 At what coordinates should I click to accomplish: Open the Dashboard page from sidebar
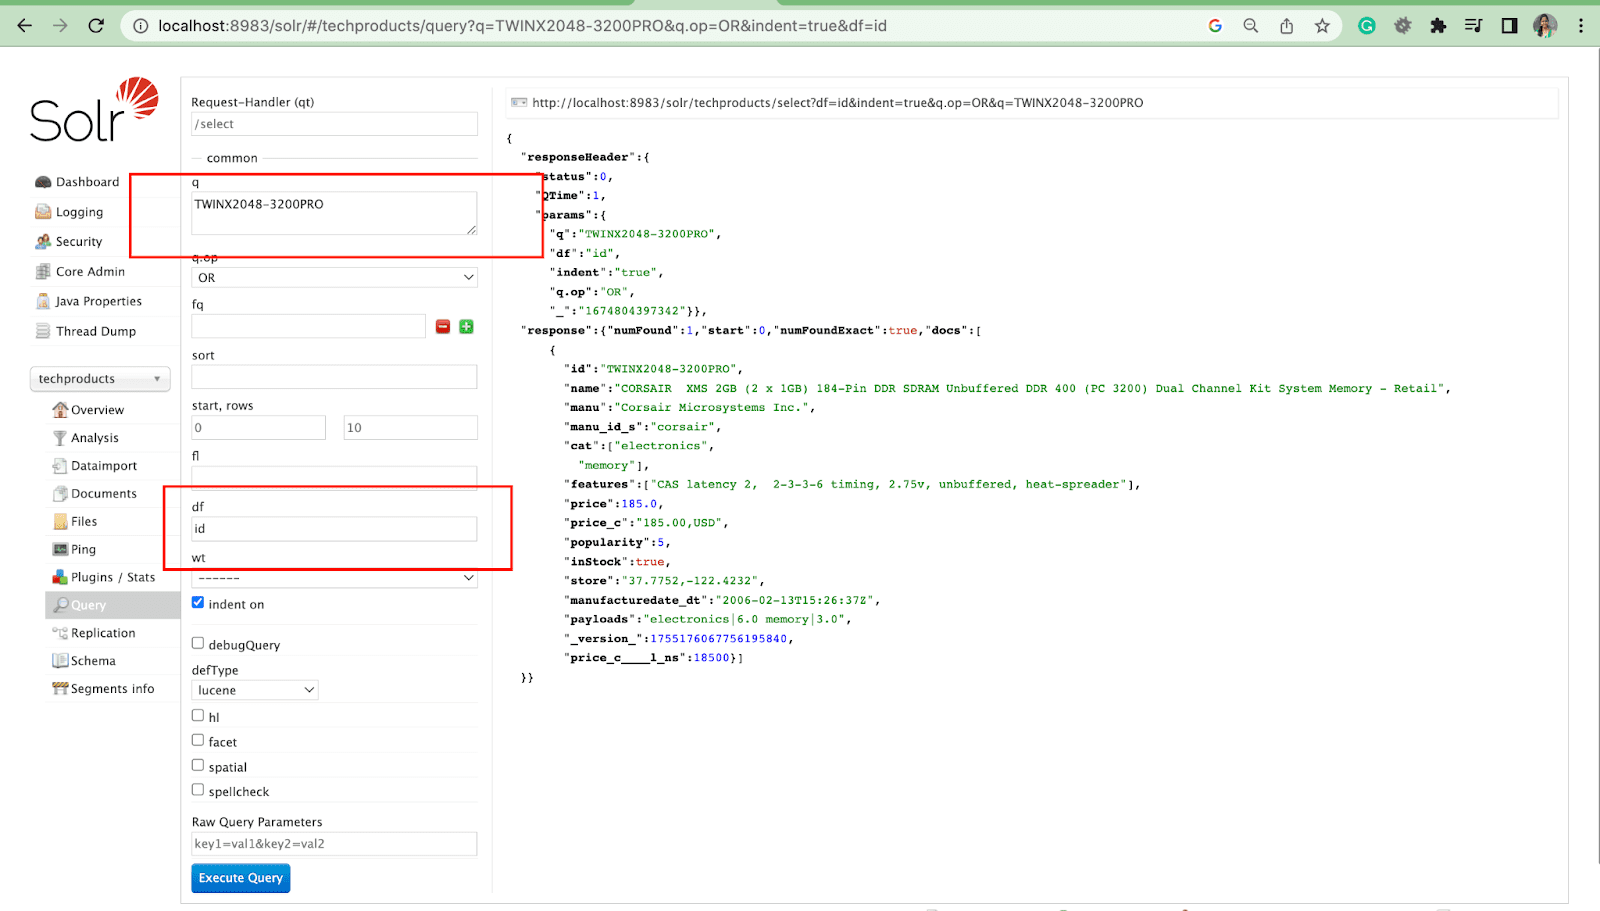(x=87, y=182)
